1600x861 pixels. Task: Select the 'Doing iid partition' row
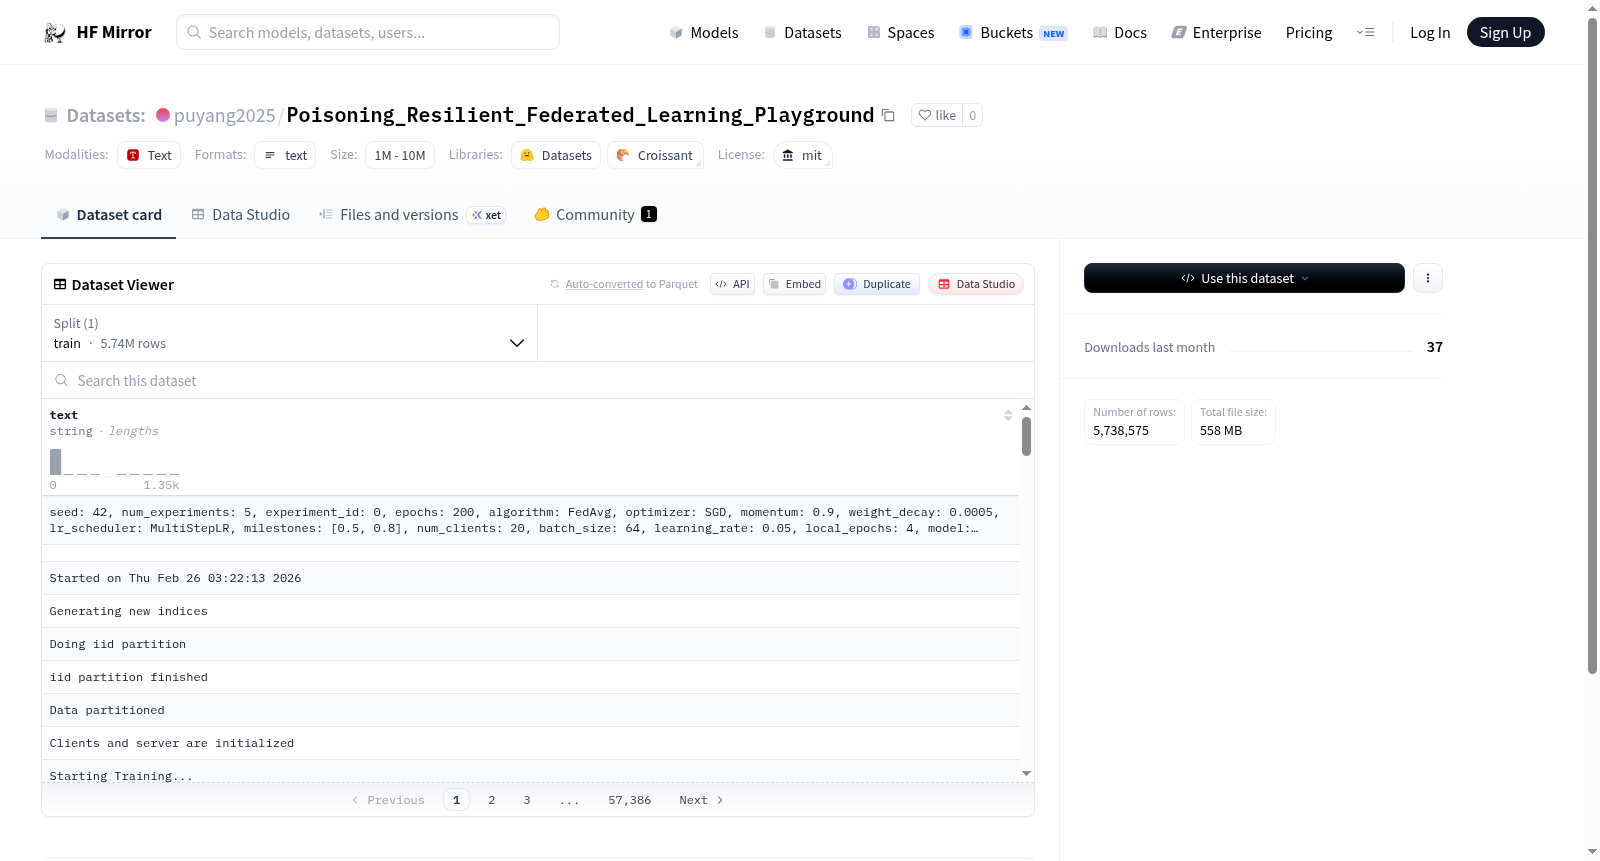[x=530, y=644]
